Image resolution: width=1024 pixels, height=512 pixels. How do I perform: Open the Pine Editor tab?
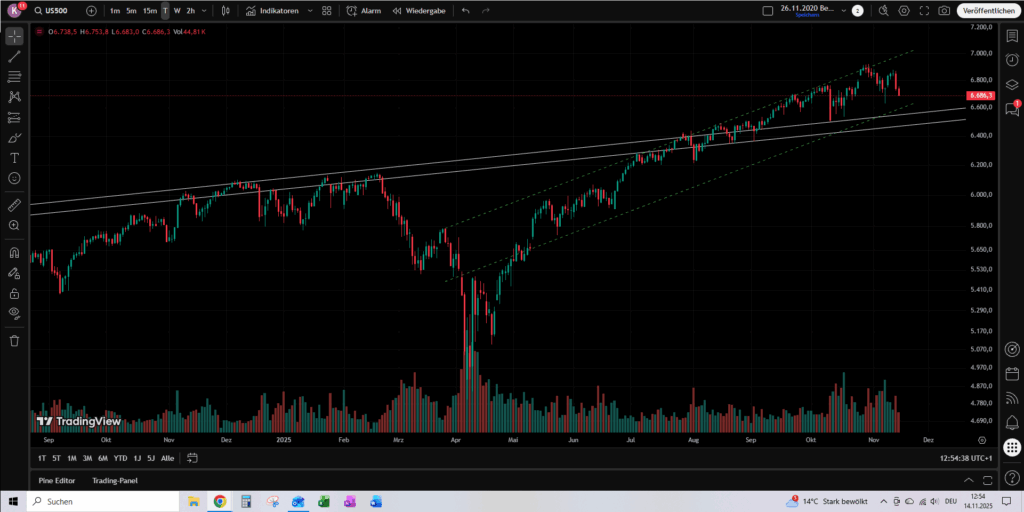[57, 480]
